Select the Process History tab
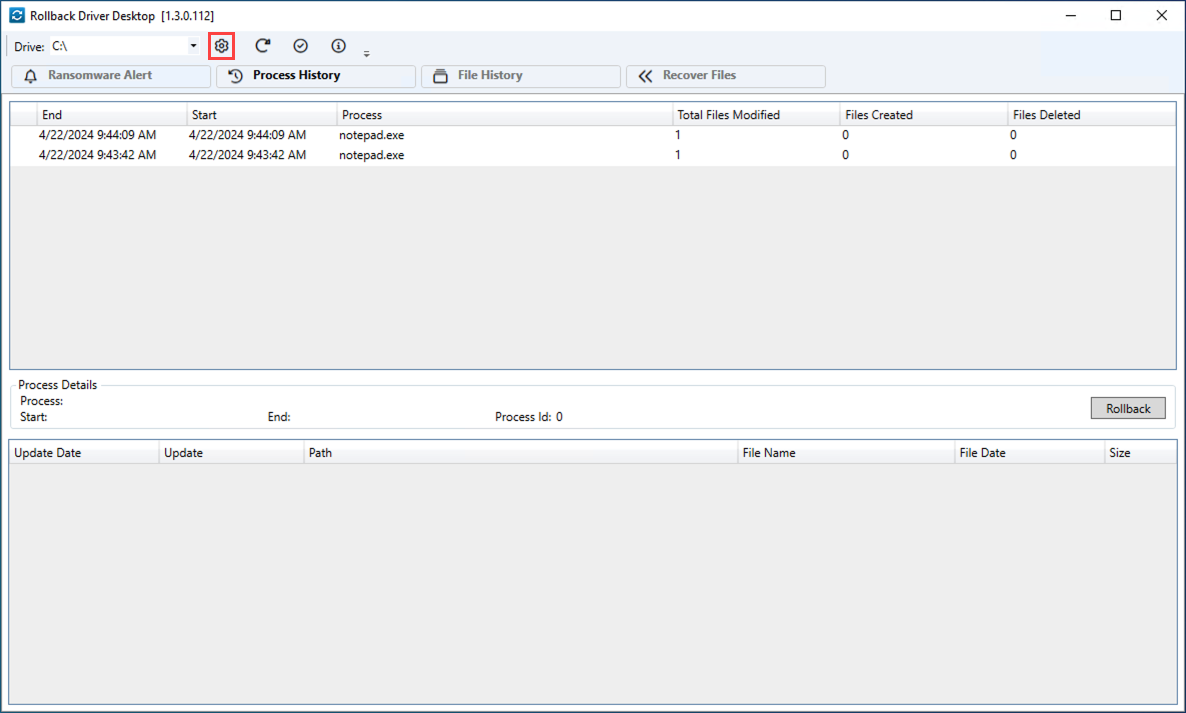 point(316,76)
